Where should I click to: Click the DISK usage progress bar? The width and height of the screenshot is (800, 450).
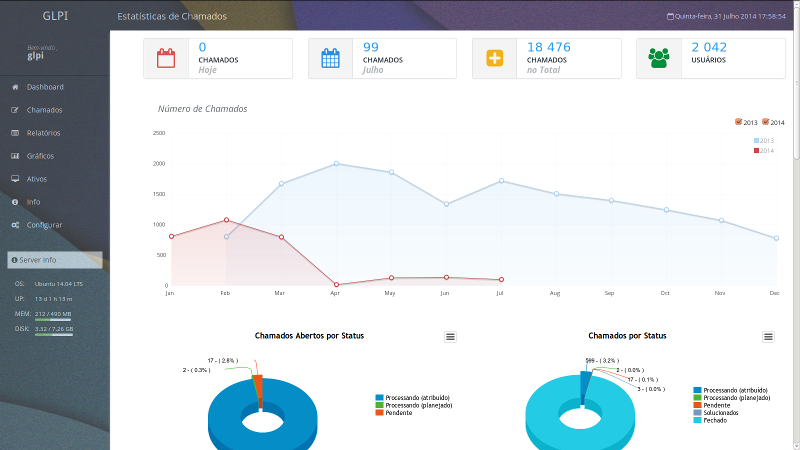pyautogui.click(x=53, y=334)
